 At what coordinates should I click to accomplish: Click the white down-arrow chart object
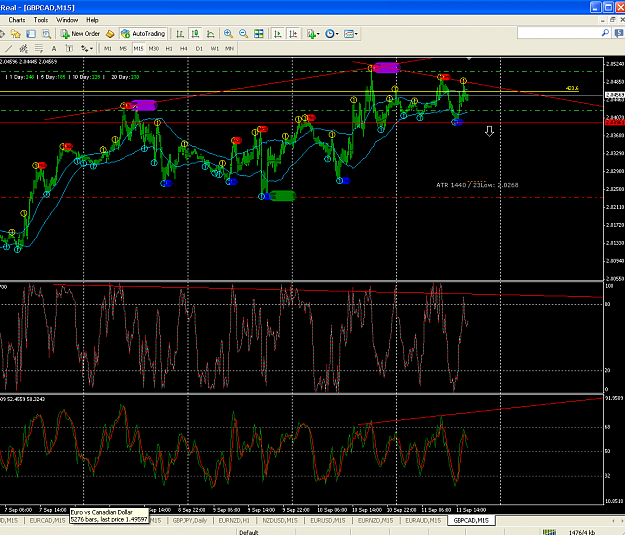click(x=489, y=131)
